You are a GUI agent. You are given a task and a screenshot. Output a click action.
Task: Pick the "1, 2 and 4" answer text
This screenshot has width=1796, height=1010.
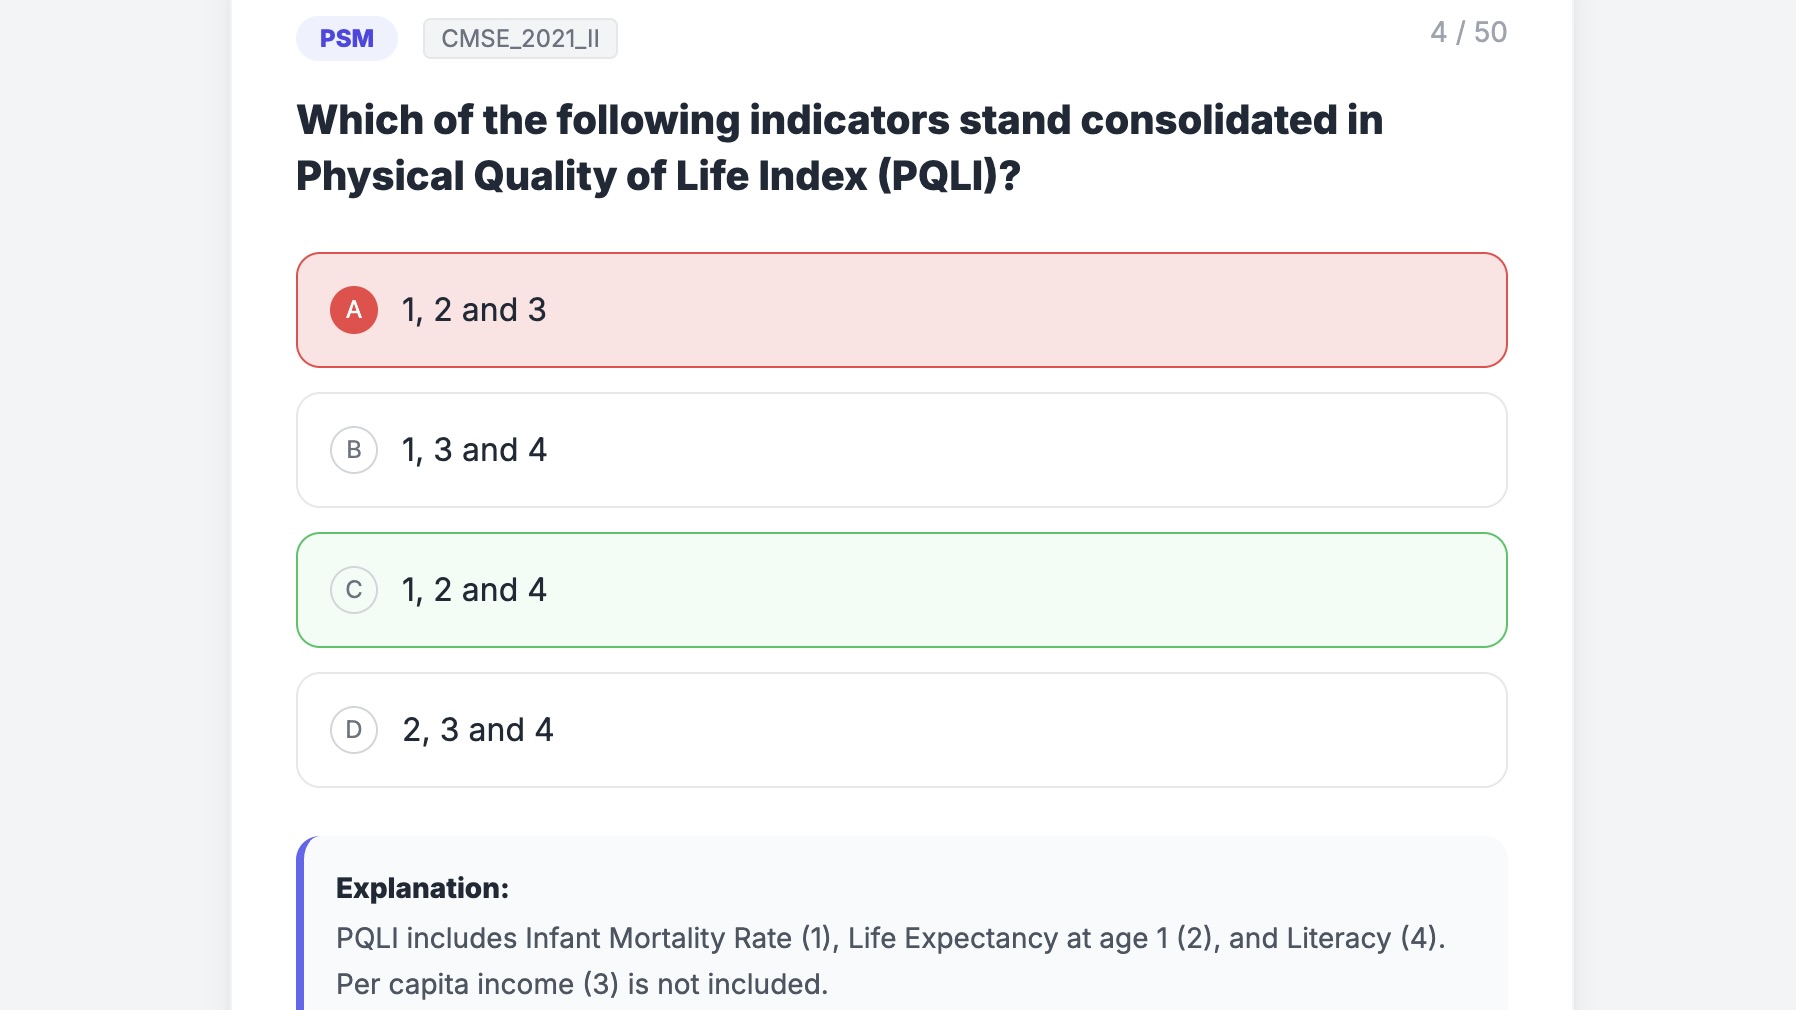[x=474, y=590]
